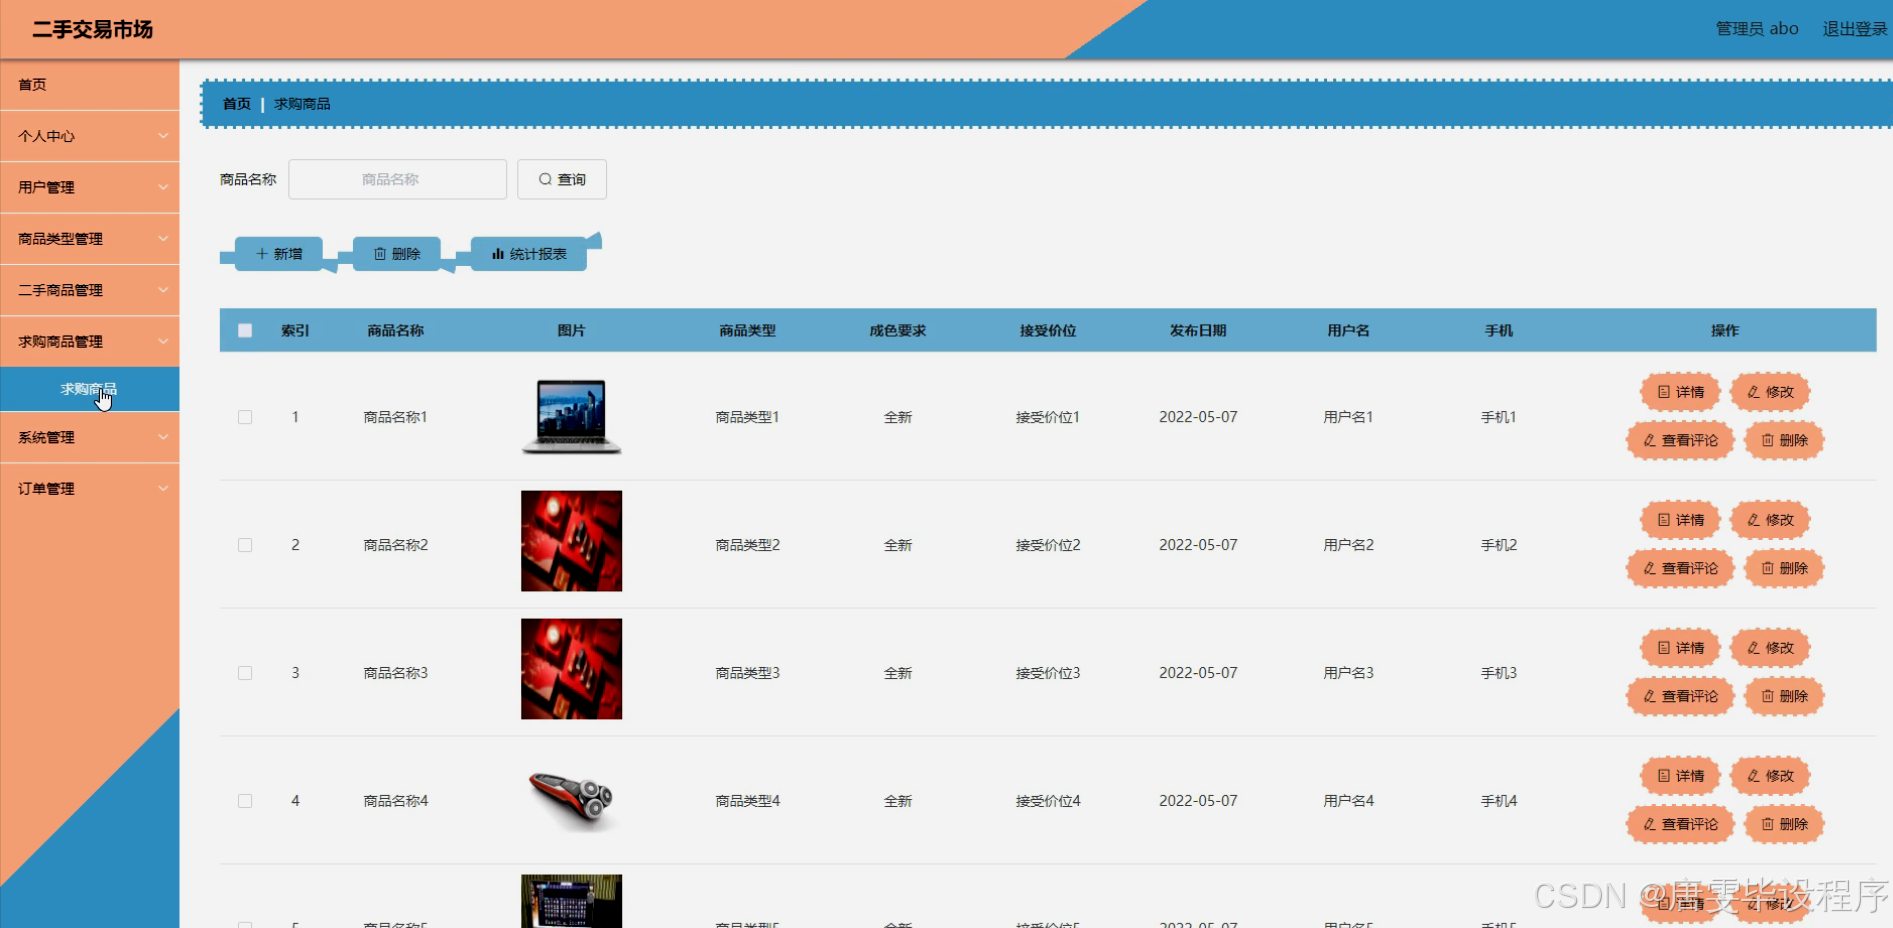Expand the 用户管理 sidebar menu
Viewport: 1893px width, 928px height.
point(90,187)
